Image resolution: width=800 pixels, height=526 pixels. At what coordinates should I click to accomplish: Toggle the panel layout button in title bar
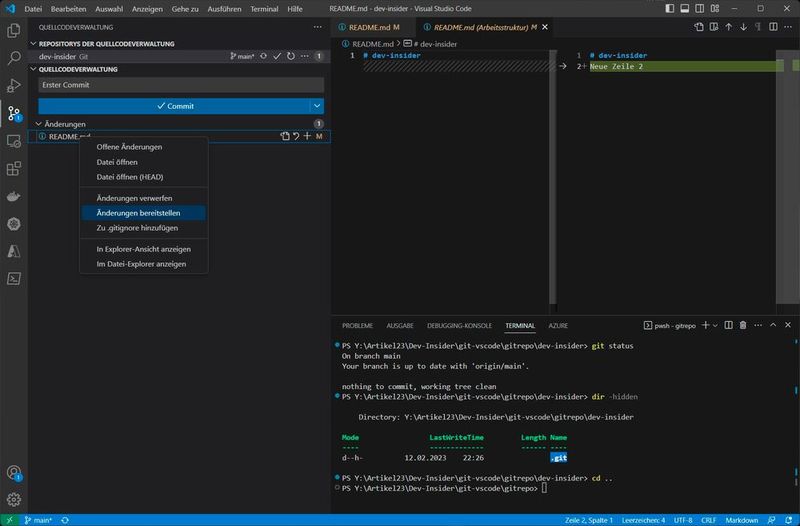[685, 9]
